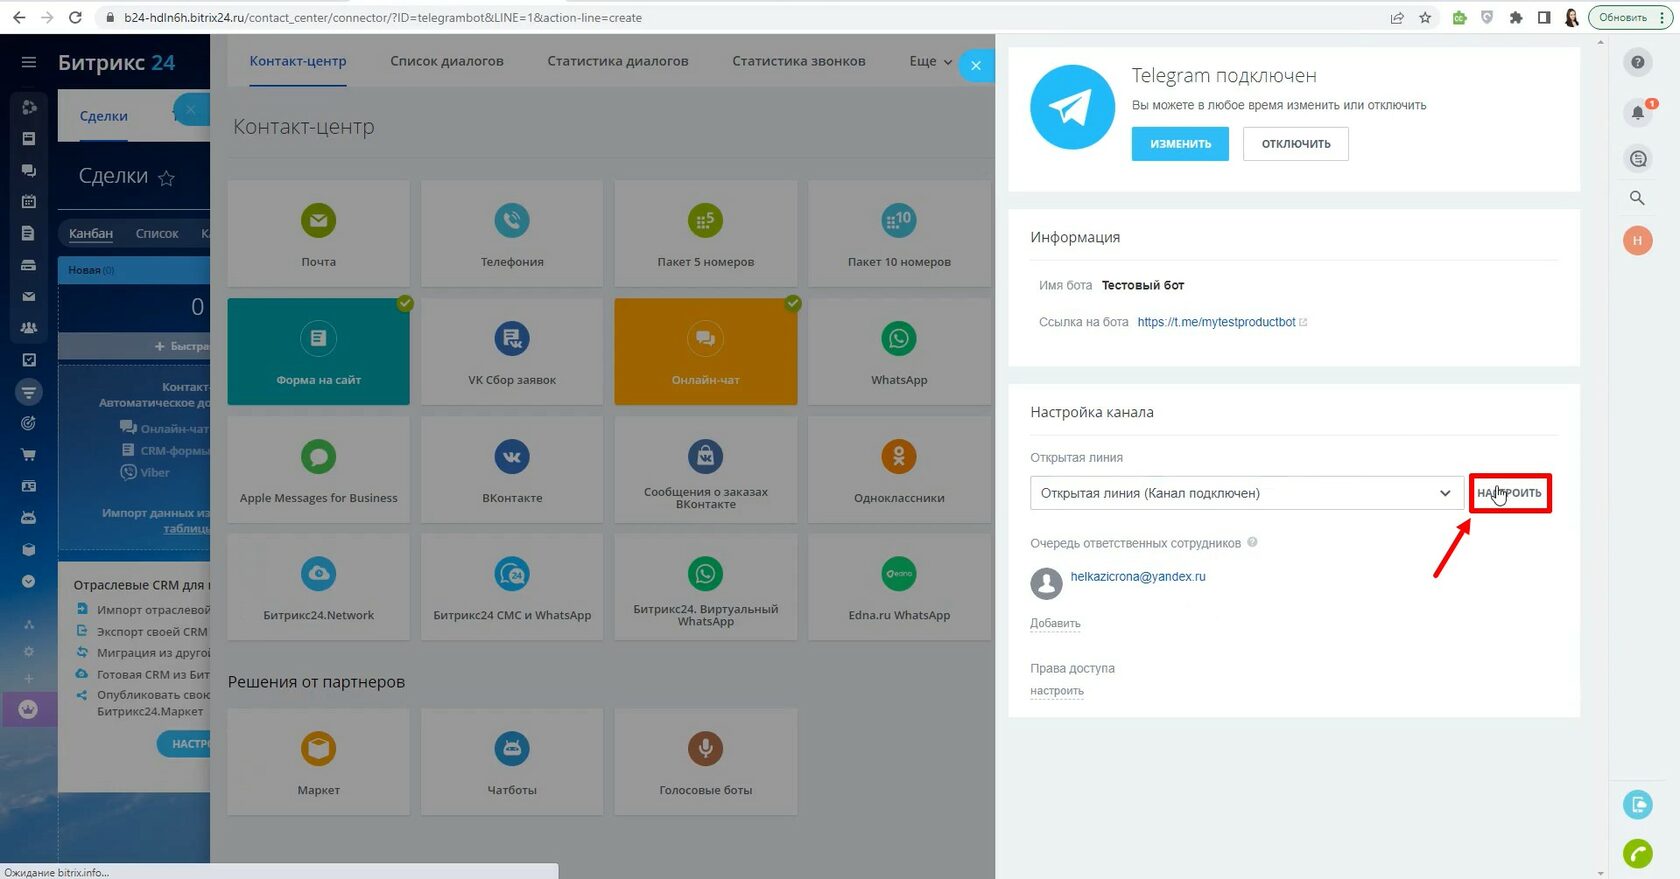Click НАСТРОИТЬ next to open line
Image resolution: width=1680 pixels, height=879 pixels.
click(x=1510, y=493)
